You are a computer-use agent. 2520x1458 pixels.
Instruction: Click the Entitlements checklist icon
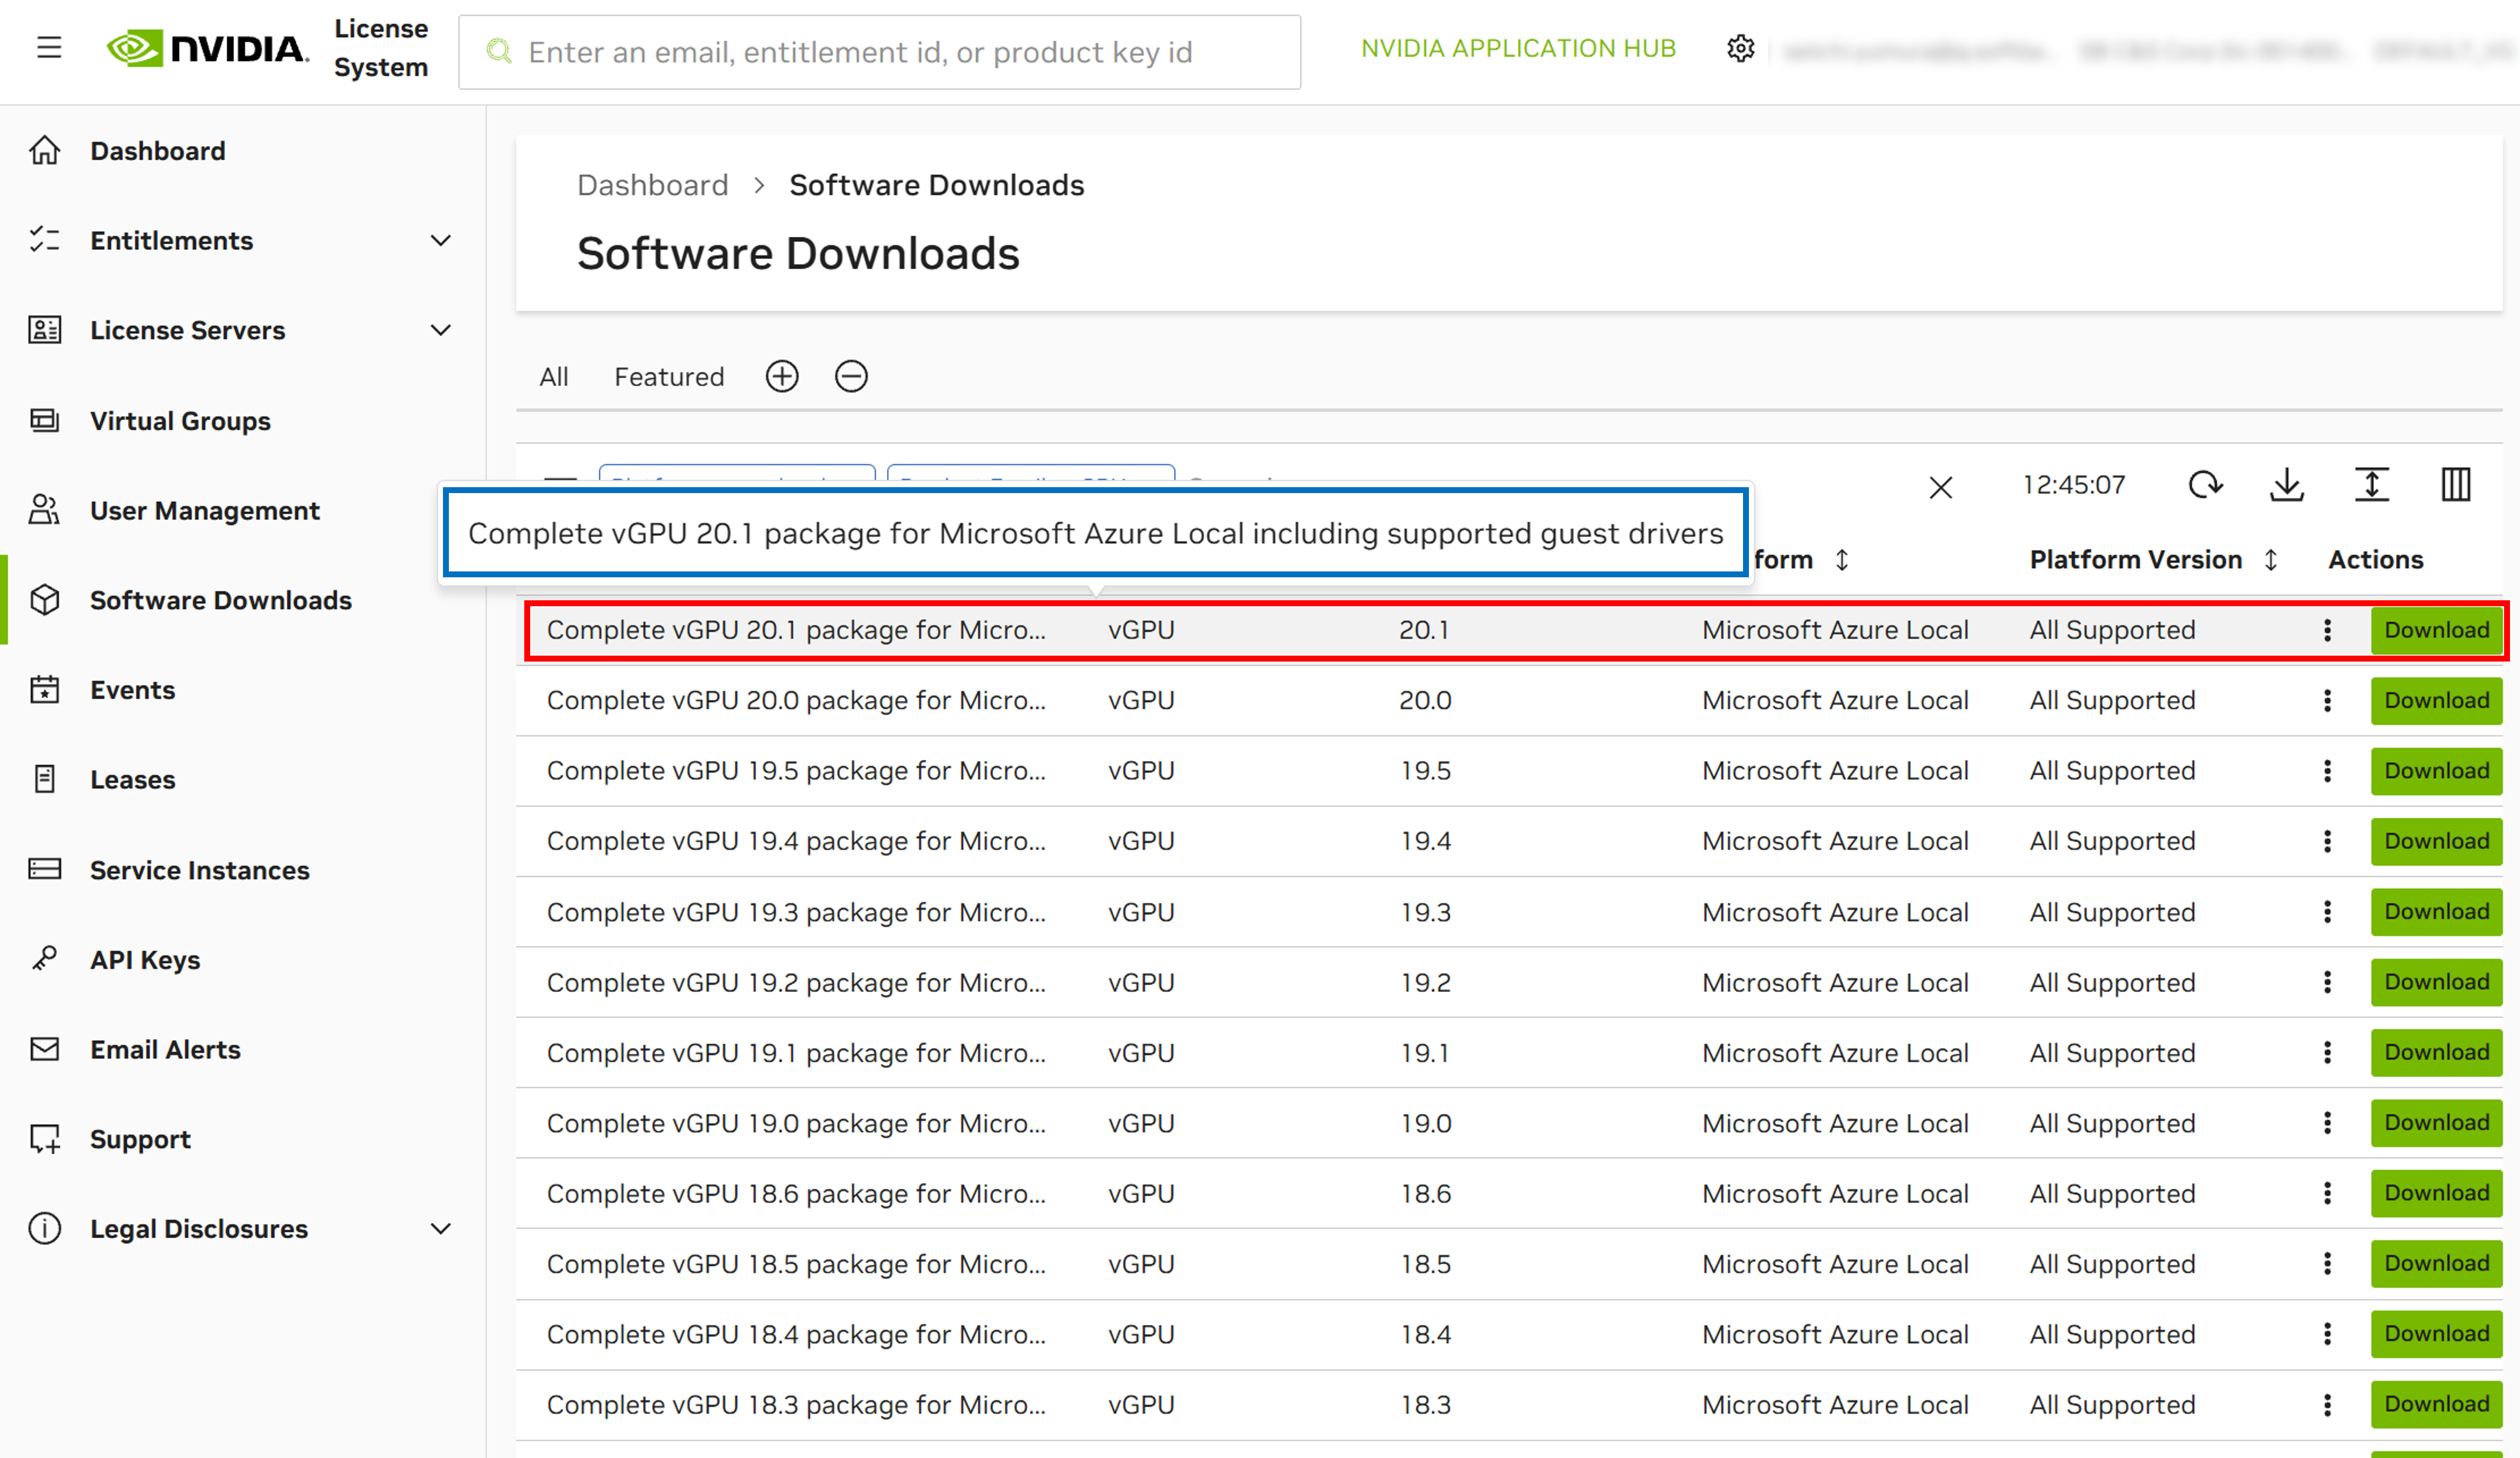click(x=45, y=240)
